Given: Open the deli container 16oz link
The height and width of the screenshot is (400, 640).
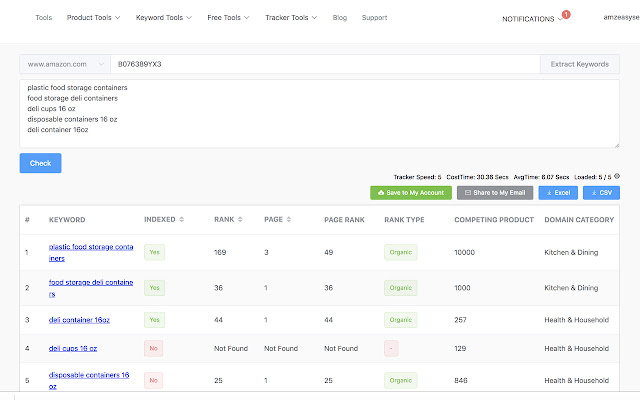Looking at the screenshot, I should 79,320.
